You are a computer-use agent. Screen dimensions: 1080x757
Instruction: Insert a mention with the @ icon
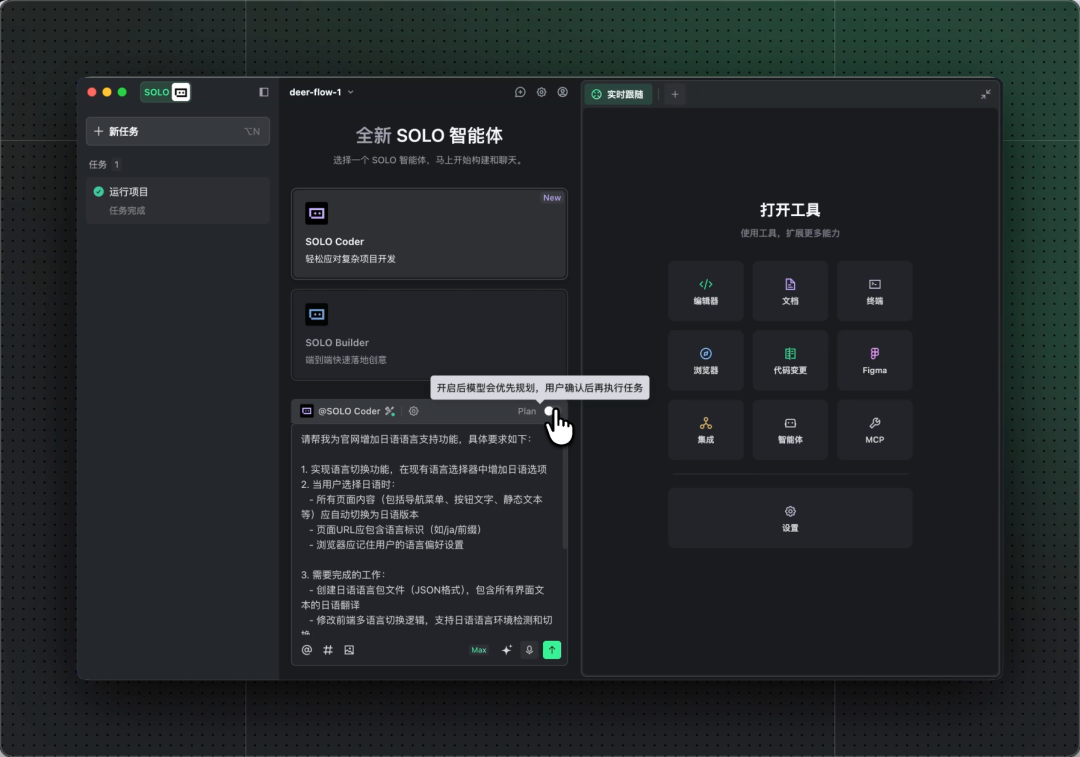307,650
